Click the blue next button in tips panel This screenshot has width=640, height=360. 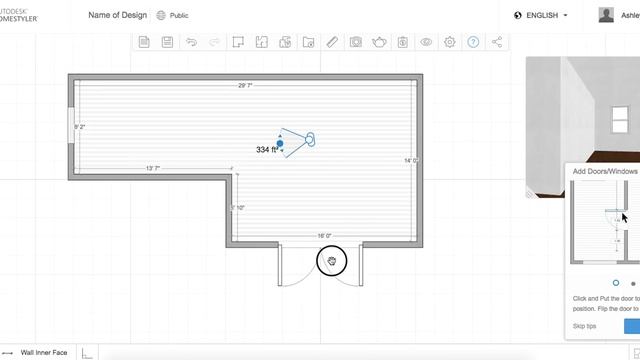pyautogui.click(x=632, y=326)
